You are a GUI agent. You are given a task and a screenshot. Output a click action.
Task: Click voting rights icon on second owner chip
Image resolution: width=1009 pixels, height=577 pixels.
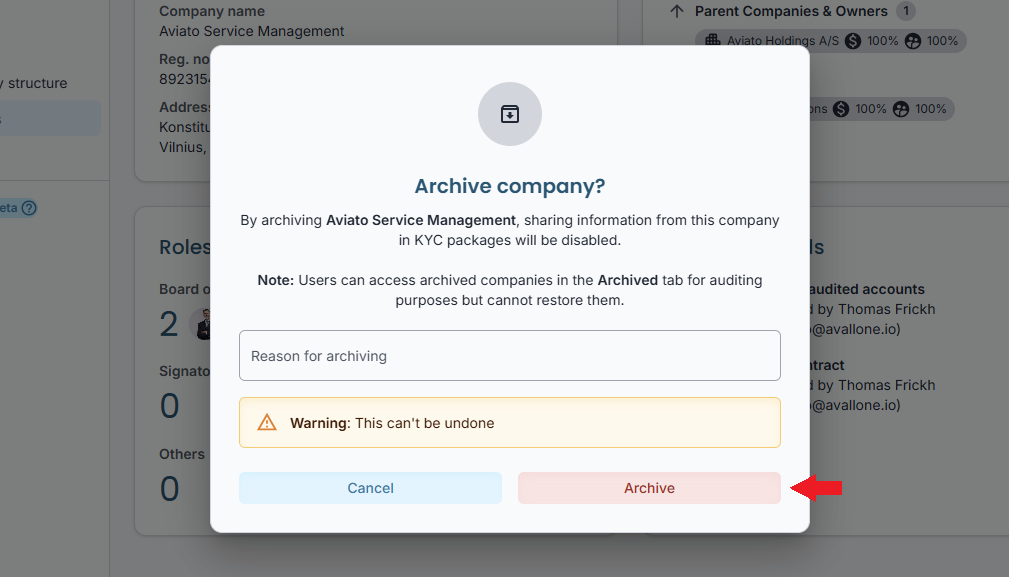click(901, 109)
